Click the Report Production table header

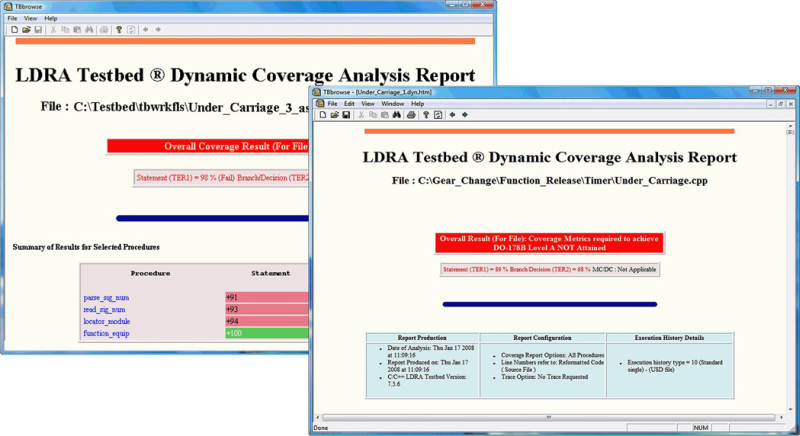coord(422,338)
